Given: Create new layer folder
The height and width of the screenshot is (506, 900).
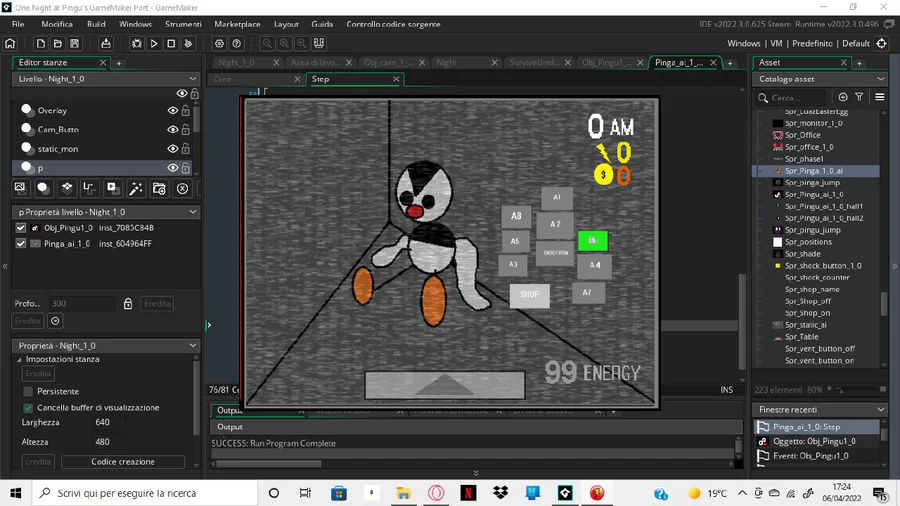Looking at the screenshot, I should (x=159, y=188).
